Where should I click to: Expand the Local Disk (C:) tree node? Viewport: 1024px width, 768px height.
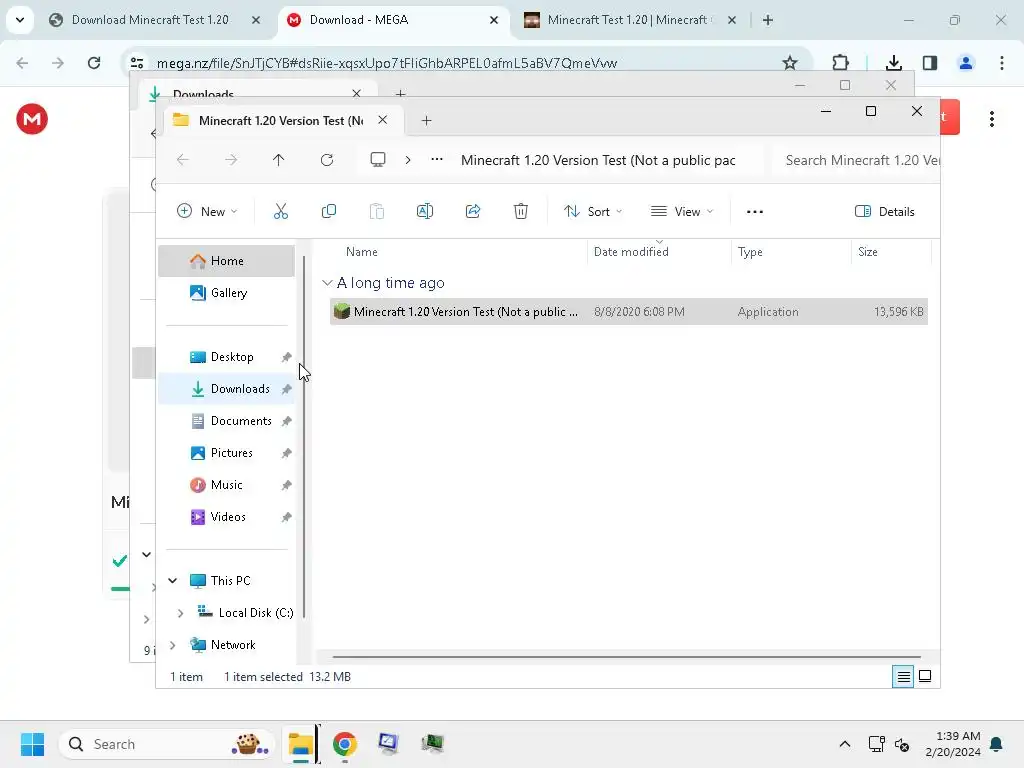pos(180,613)
